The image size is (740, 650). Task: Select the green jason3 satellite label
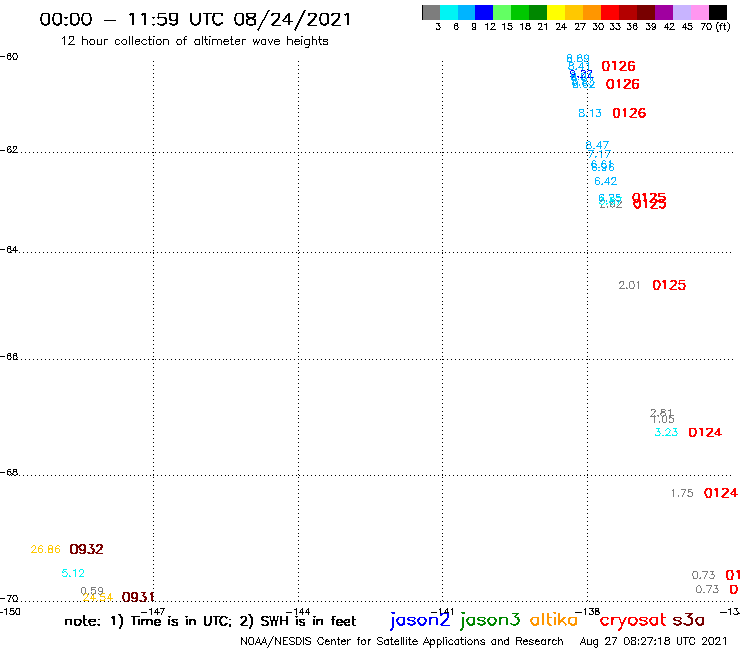(x=490, y=620)
